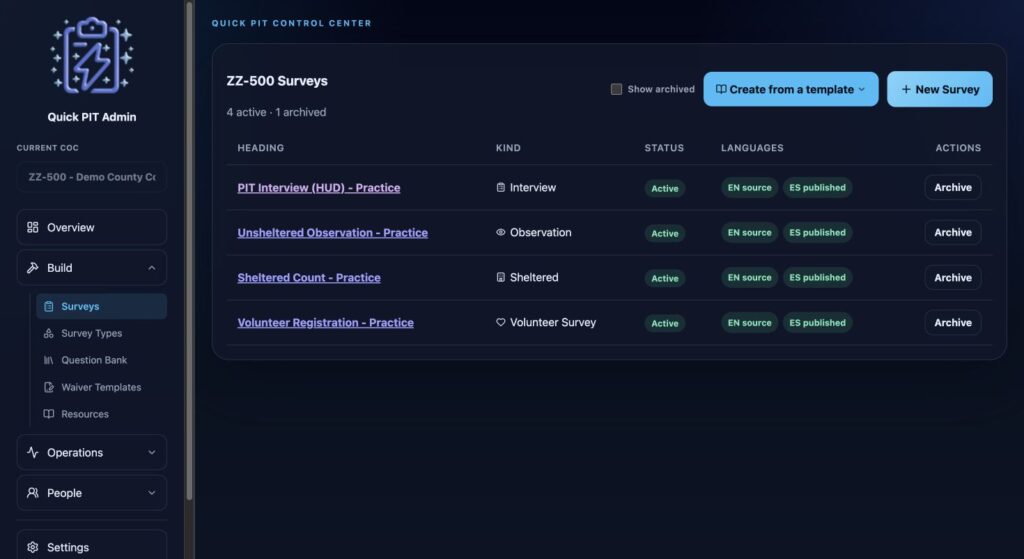Click the ZZ-500 Surveys panel title
Screen dimensions: 1024x559
click(x=277, y=81)
